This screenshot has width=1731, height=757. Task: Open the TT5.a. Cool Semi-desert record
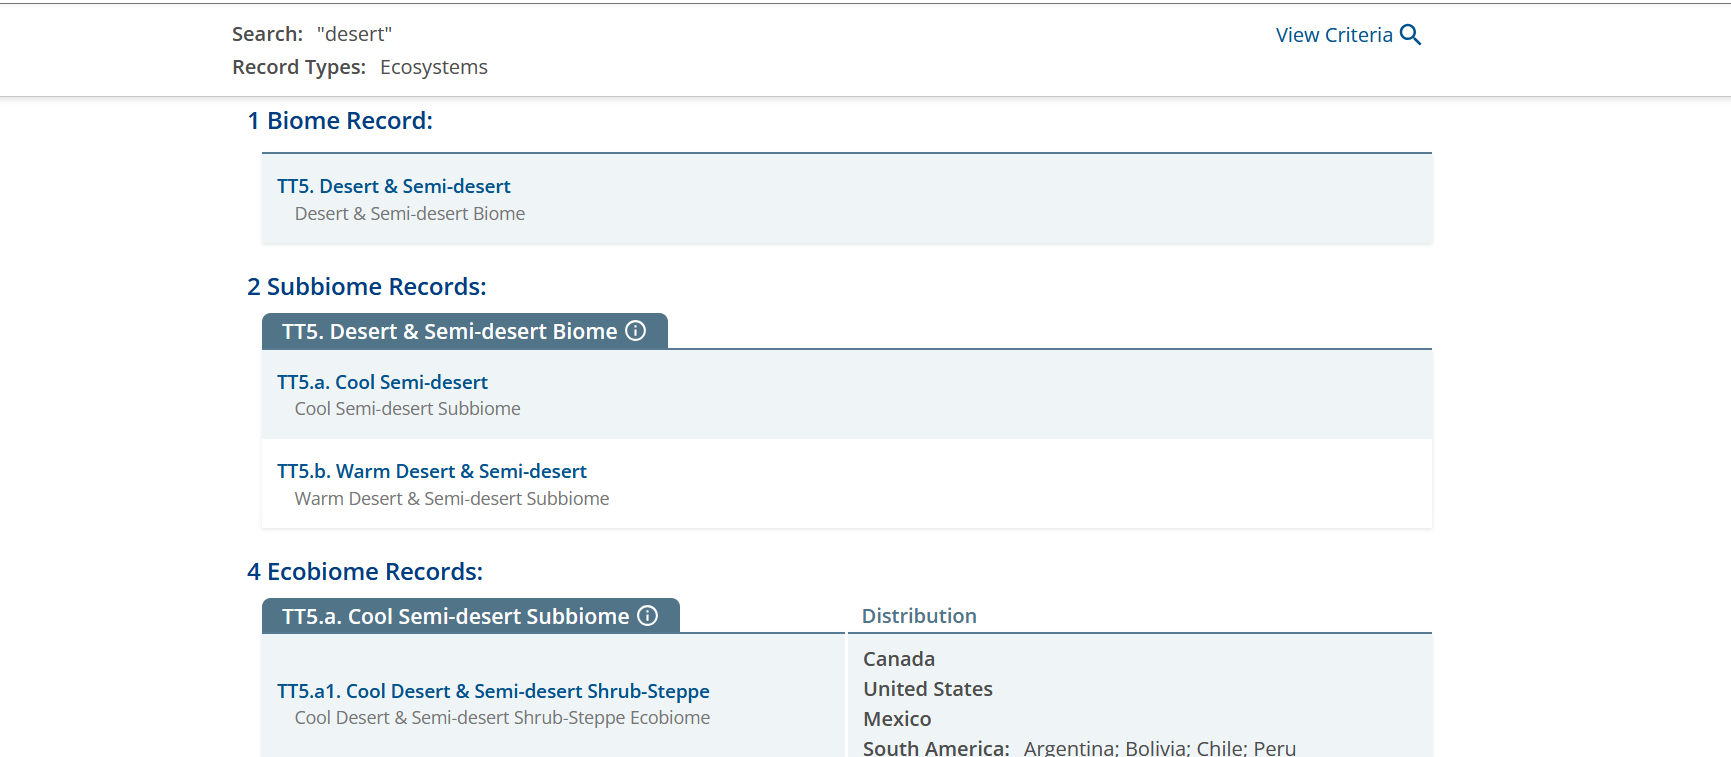pos(382,382)
